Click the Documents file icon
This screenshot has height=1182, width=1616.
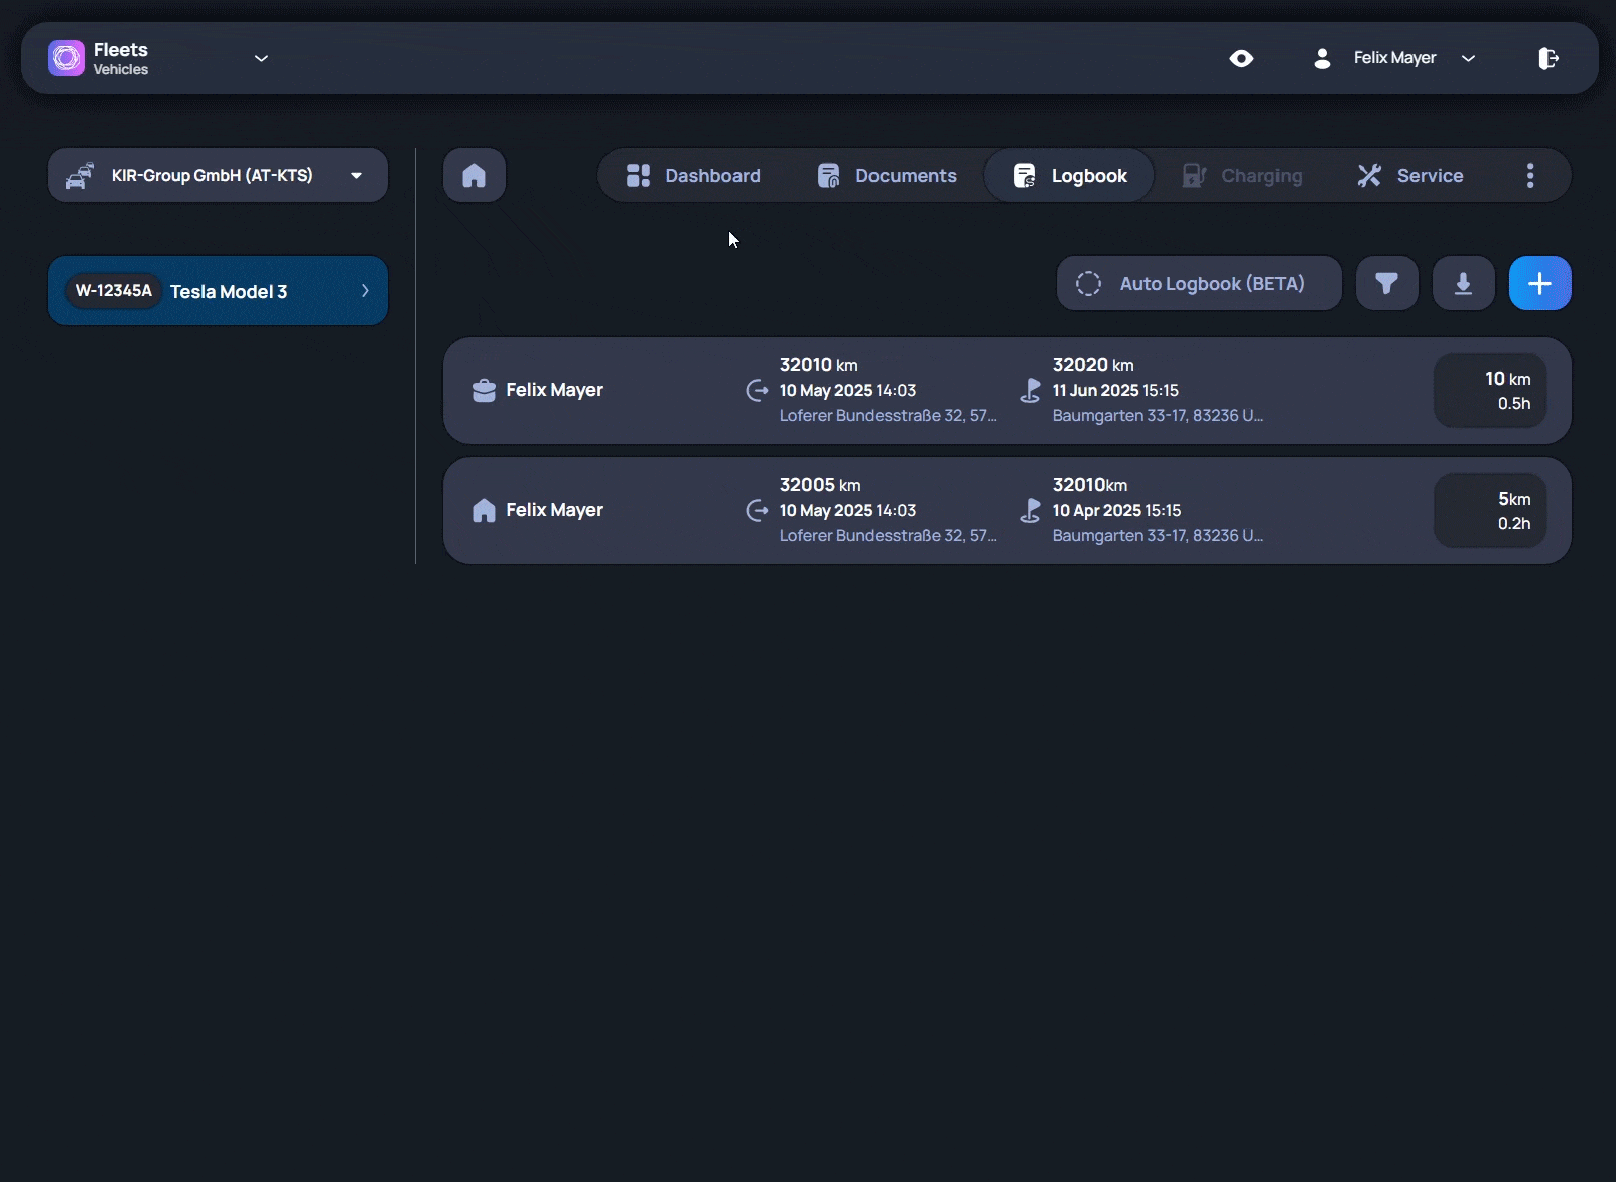(828, 175)
